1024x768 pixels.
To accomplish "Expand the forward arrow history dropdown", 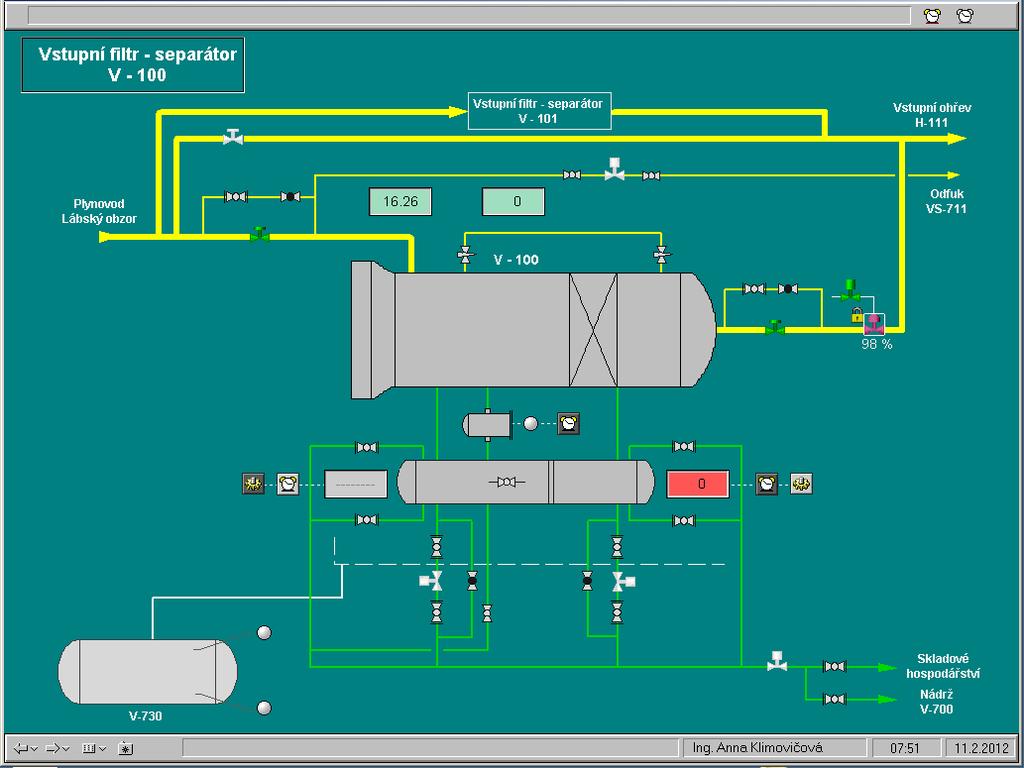I will click(x=65, y=749).
